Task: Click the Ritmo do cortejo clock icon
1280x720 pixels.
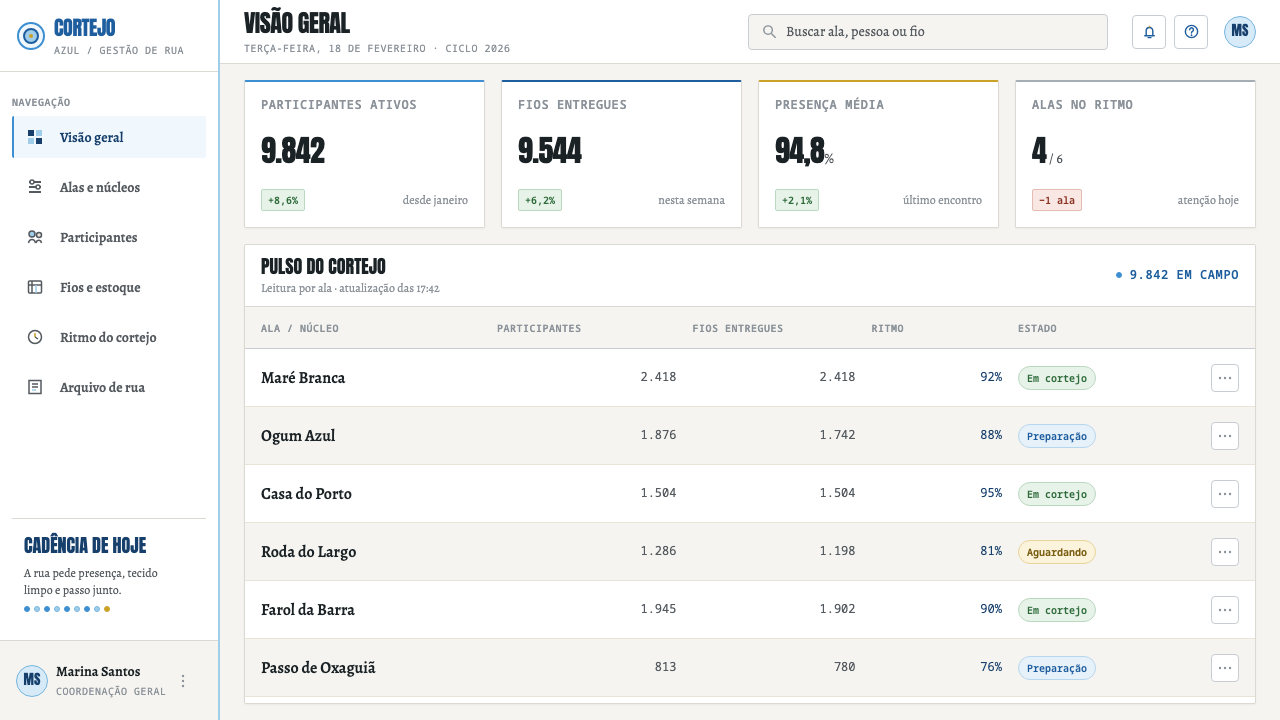Action: click(35, 337)
